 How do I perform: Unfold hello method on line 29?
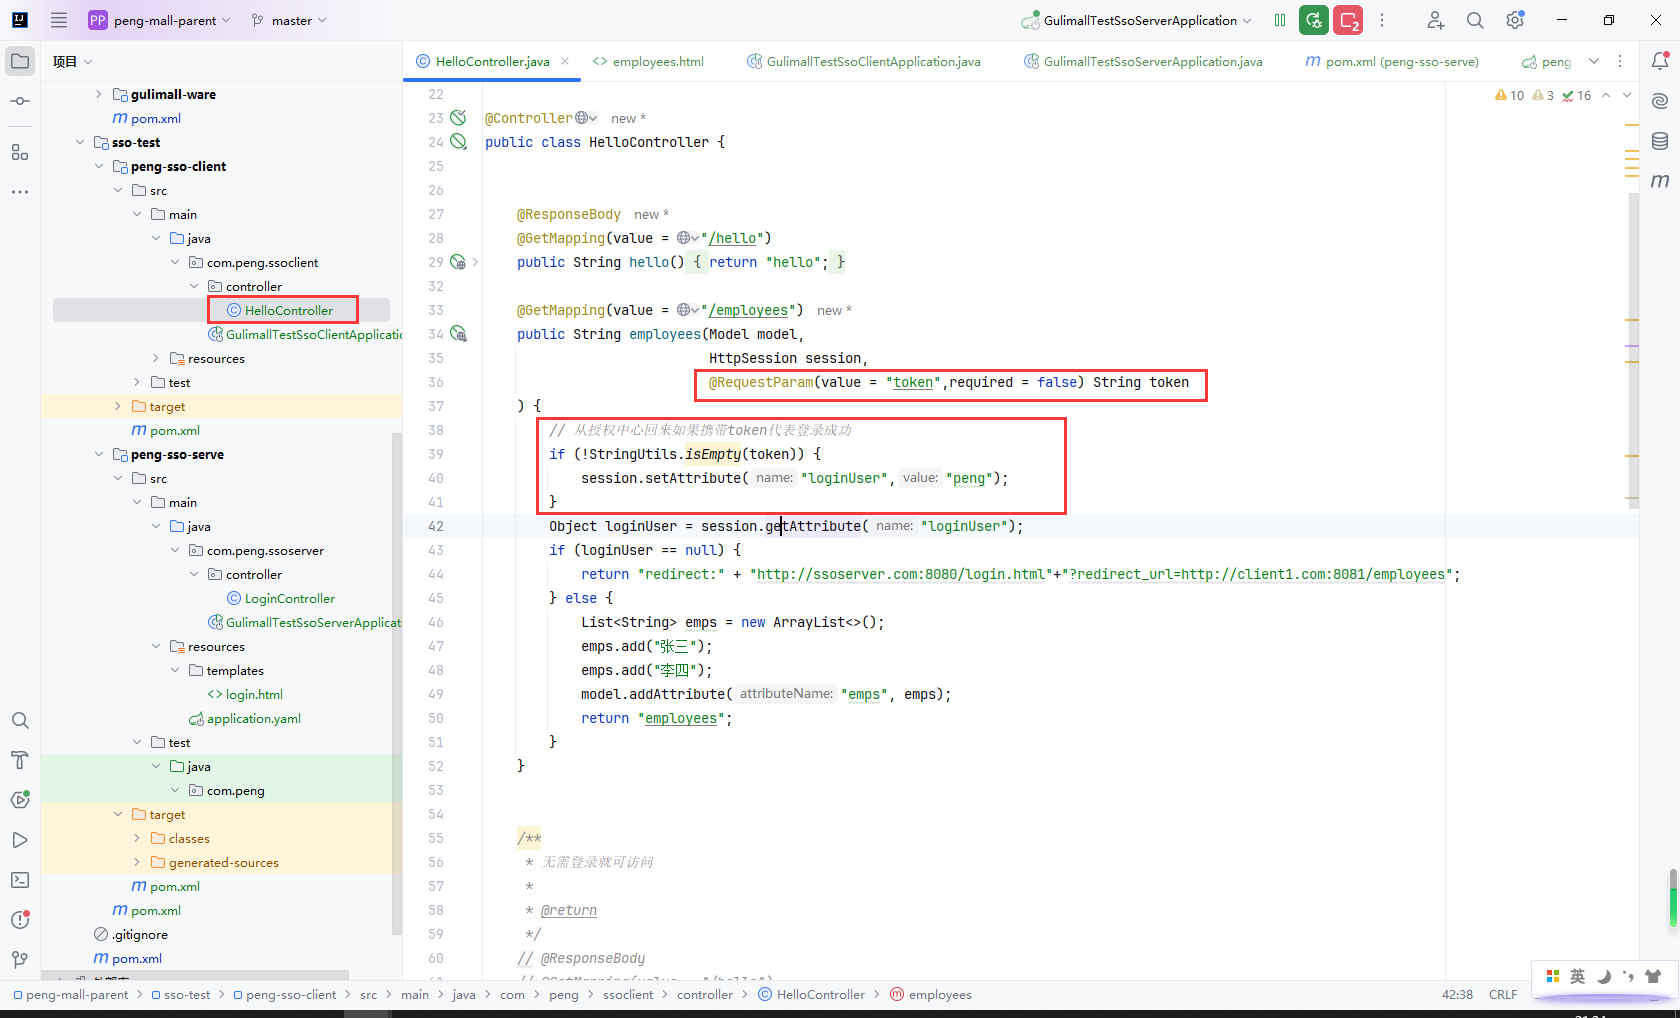475,262
